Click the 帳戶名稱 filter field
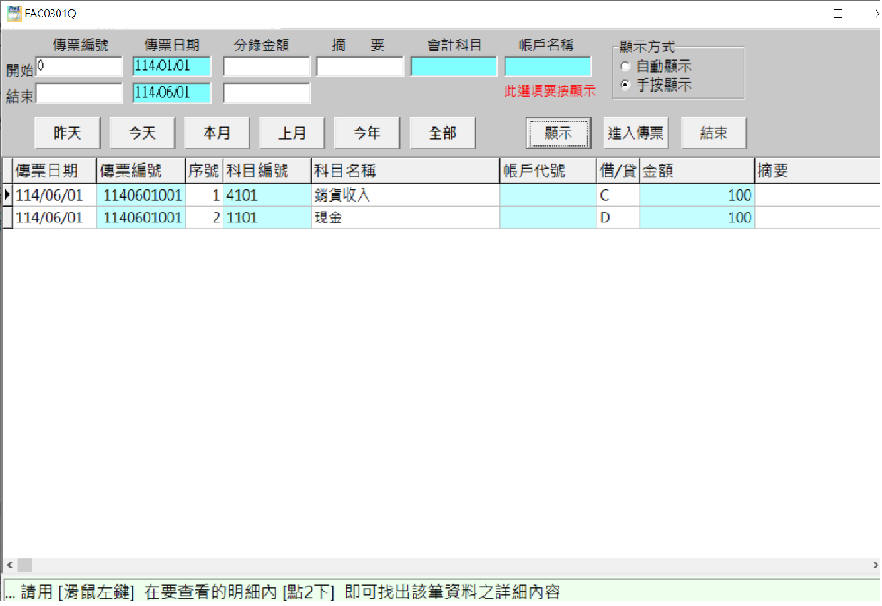This screenshot has width=882, height=606. click(x=547, y=67)
